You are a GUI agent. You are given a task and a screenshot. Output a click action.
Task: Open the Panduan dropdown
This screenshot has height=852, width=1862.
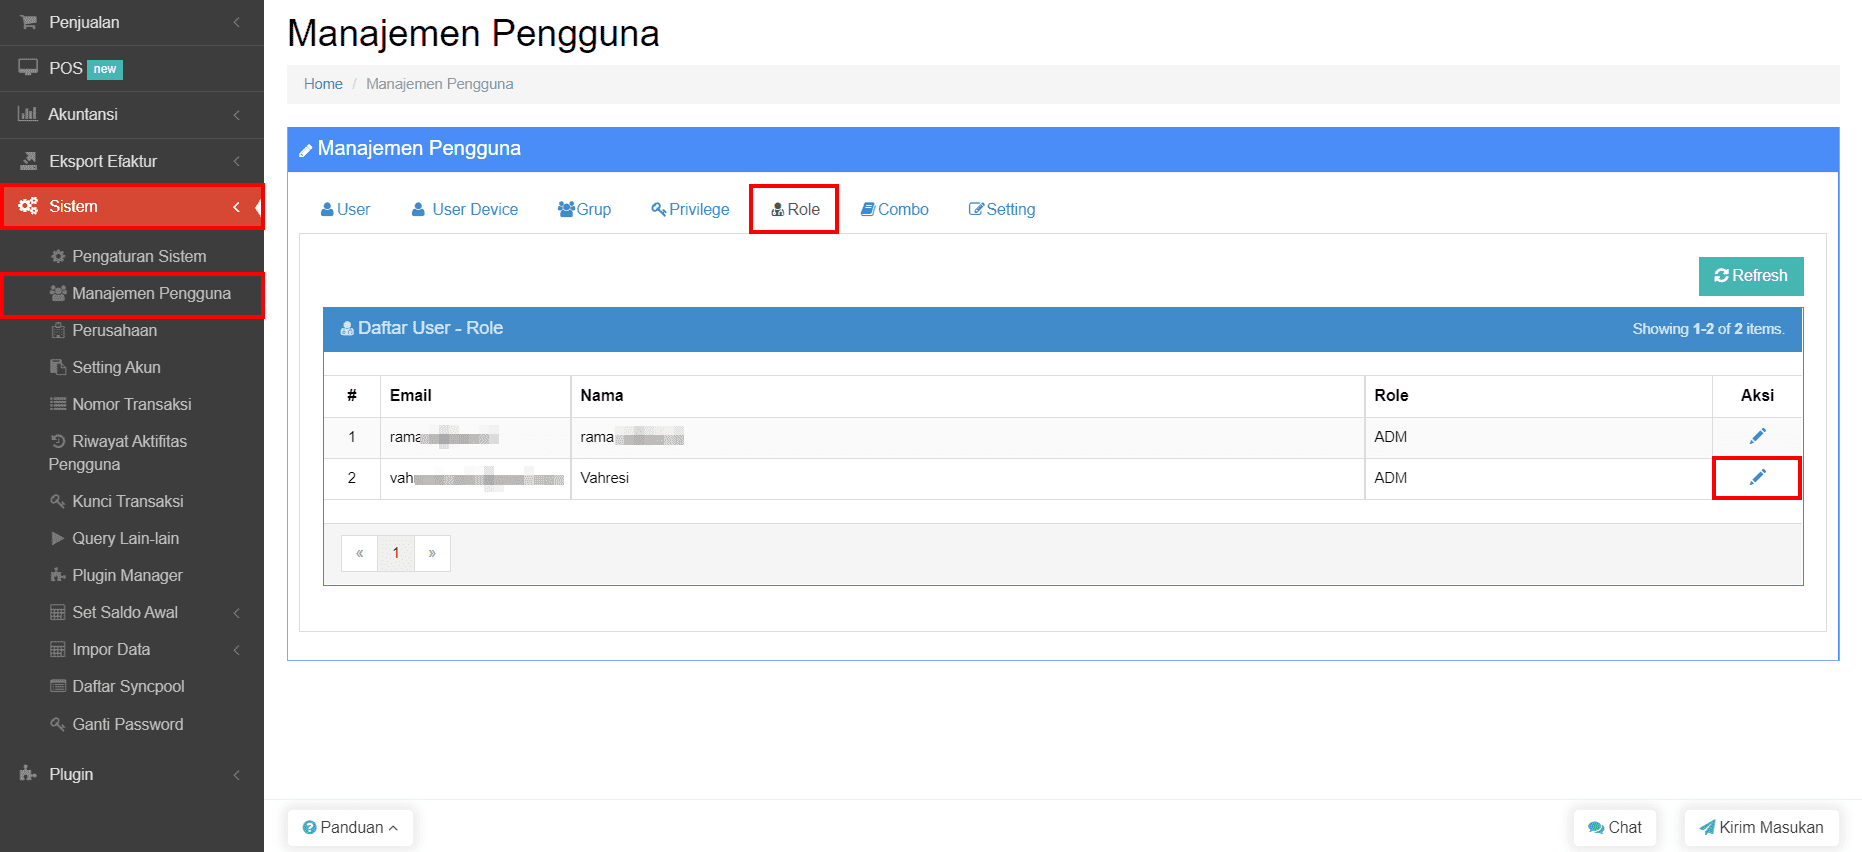[x=350, y=827]
